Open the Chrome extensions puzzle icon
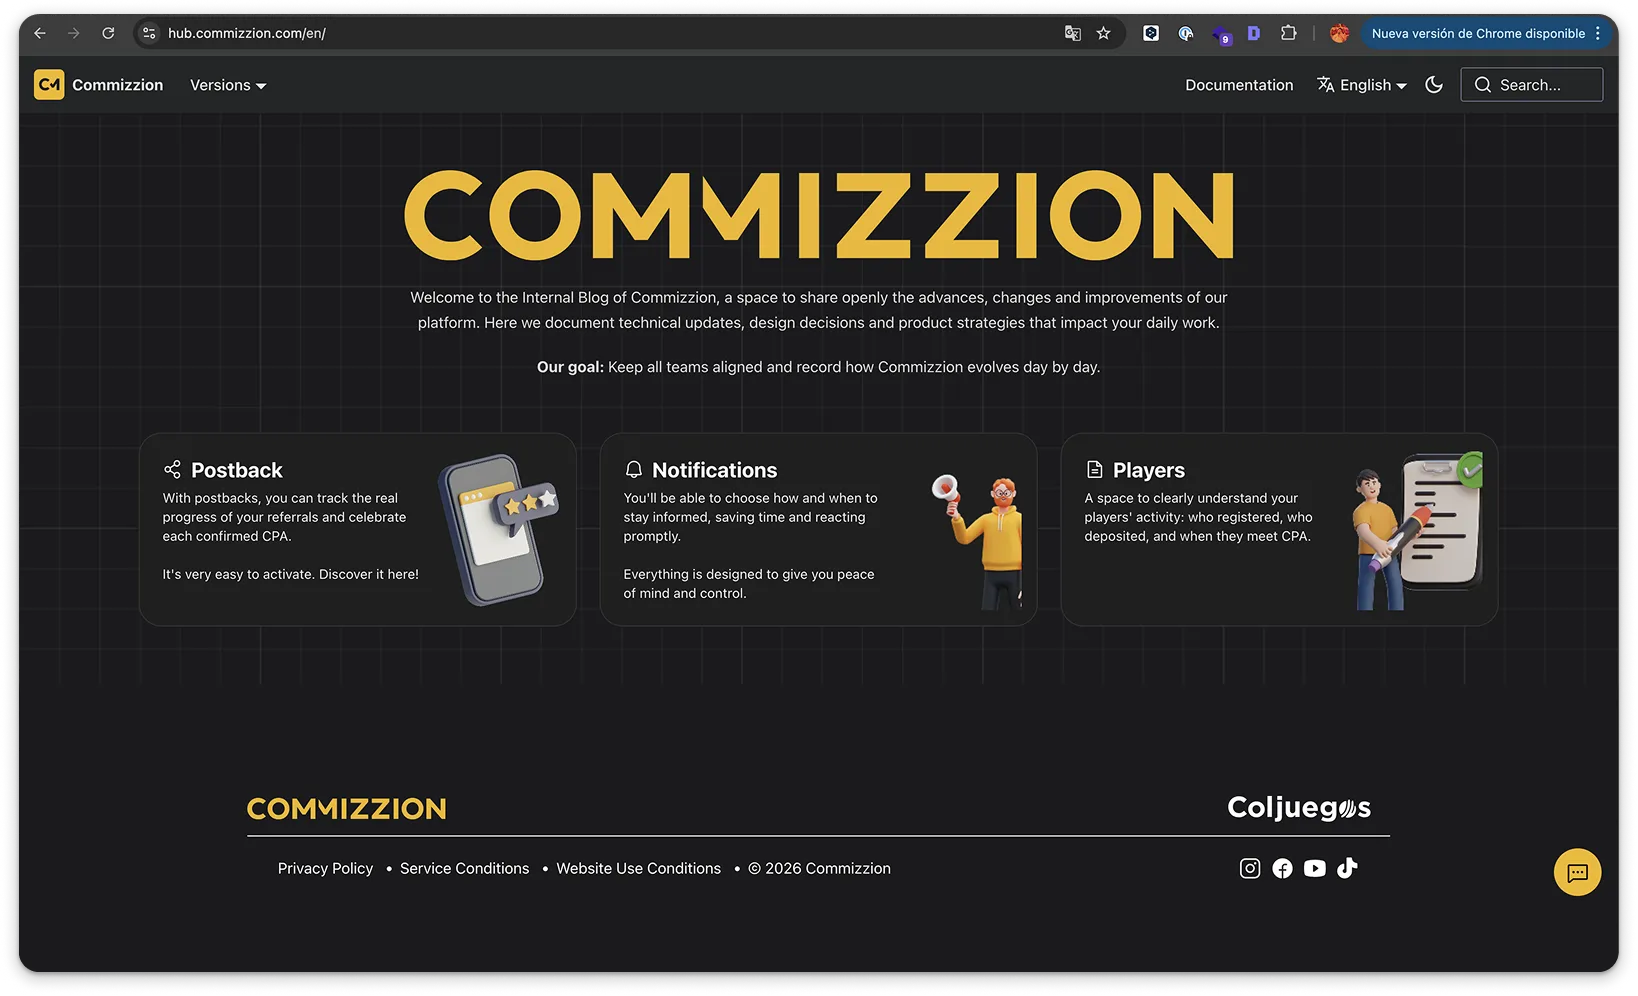1638x996 pixels. point(1289,33)
